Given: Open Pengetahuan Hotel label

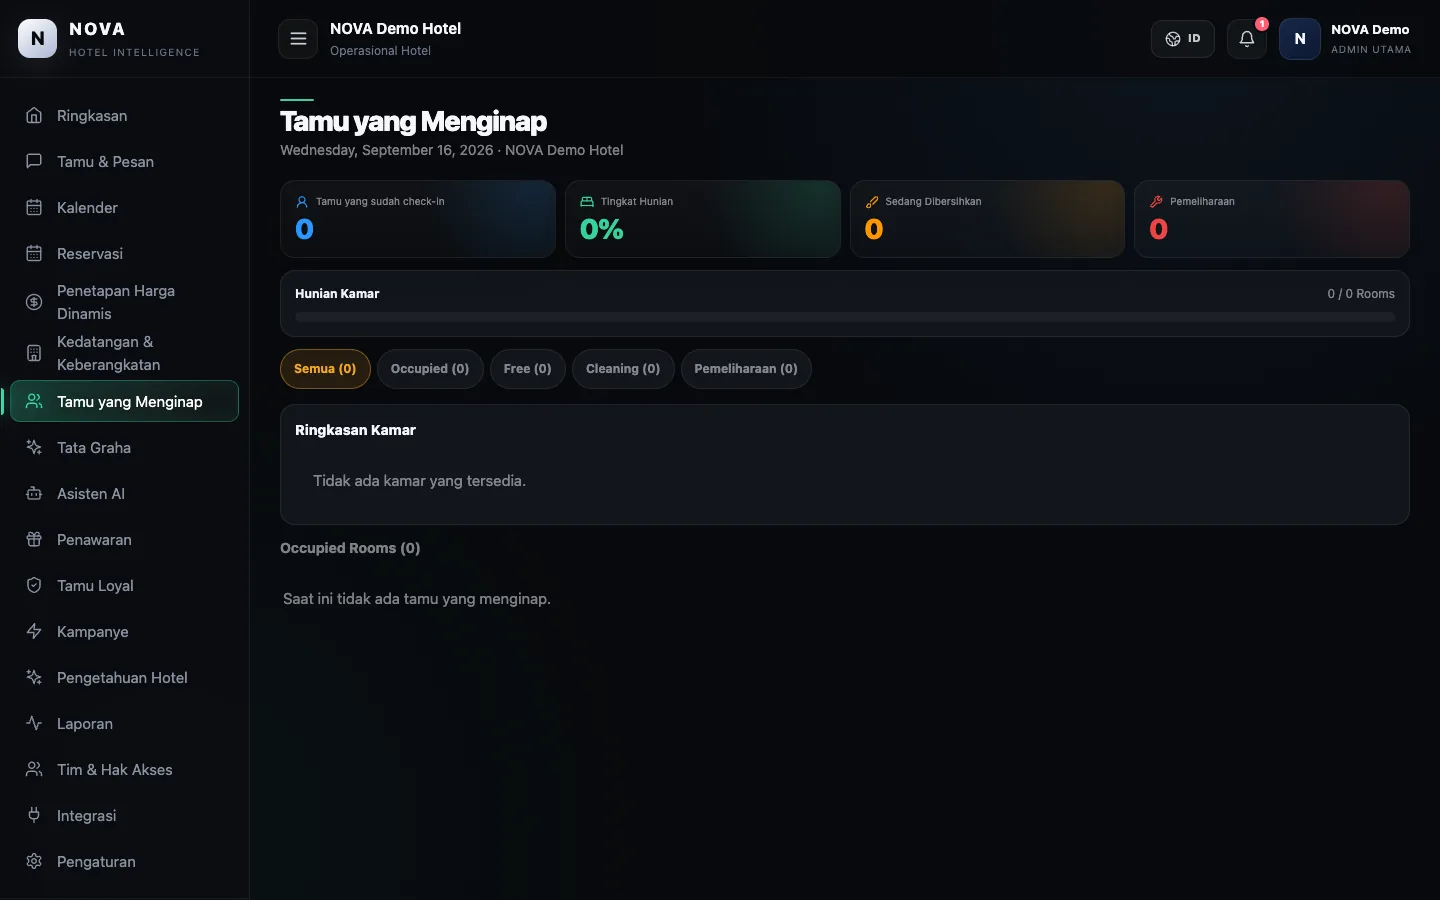Looking at the screenshot, I should click(122, 677).
